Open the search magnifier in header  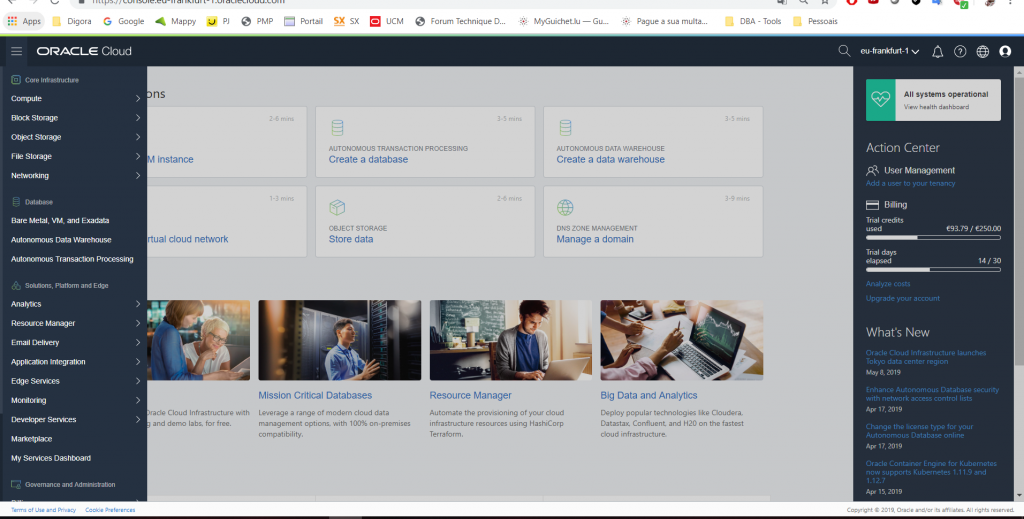844,51
